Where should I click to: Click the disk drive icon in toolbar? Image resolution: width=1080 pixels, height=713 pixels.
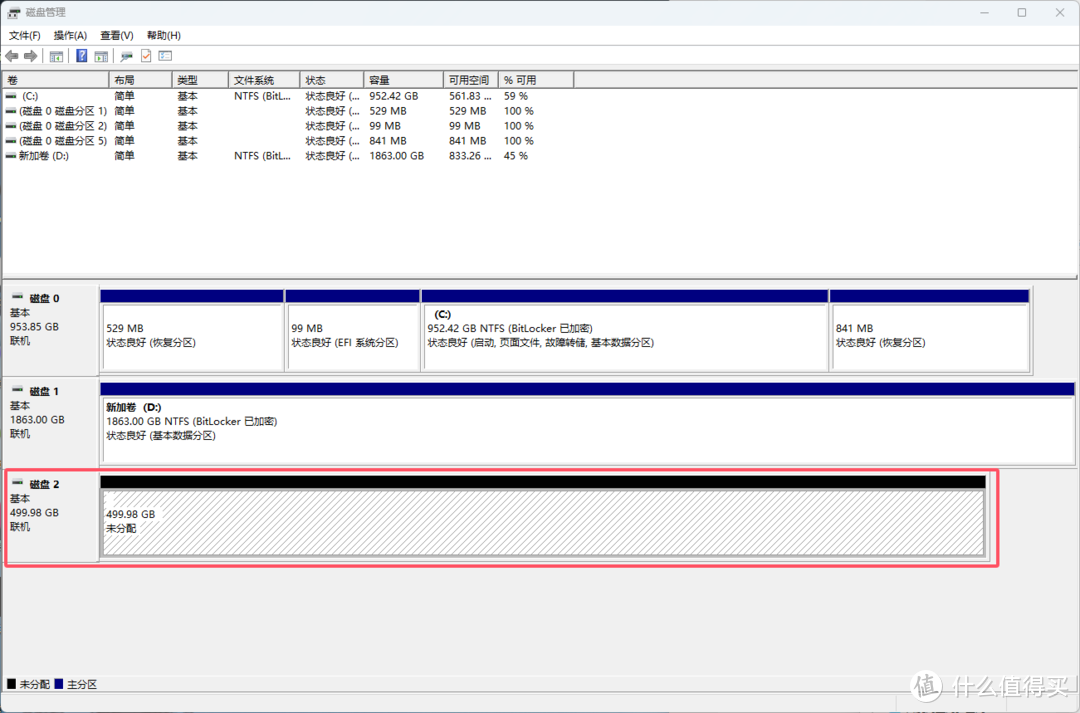click(127, 56)
